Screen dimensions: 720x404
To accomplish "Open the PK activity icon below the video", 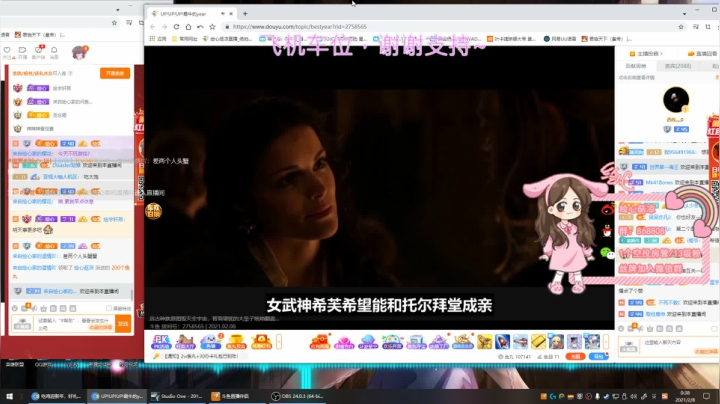I will pyautogui.click(x=161, y=342).
